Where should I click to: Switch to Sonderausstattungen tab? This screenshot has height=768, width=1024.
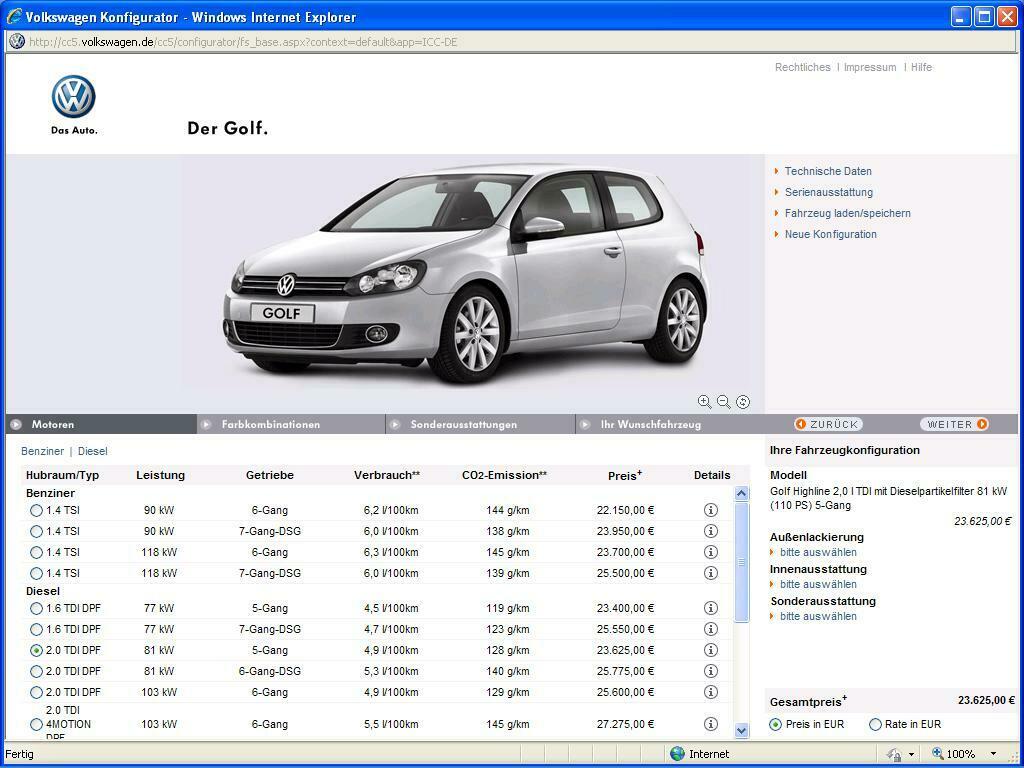(x=481, y=424)
